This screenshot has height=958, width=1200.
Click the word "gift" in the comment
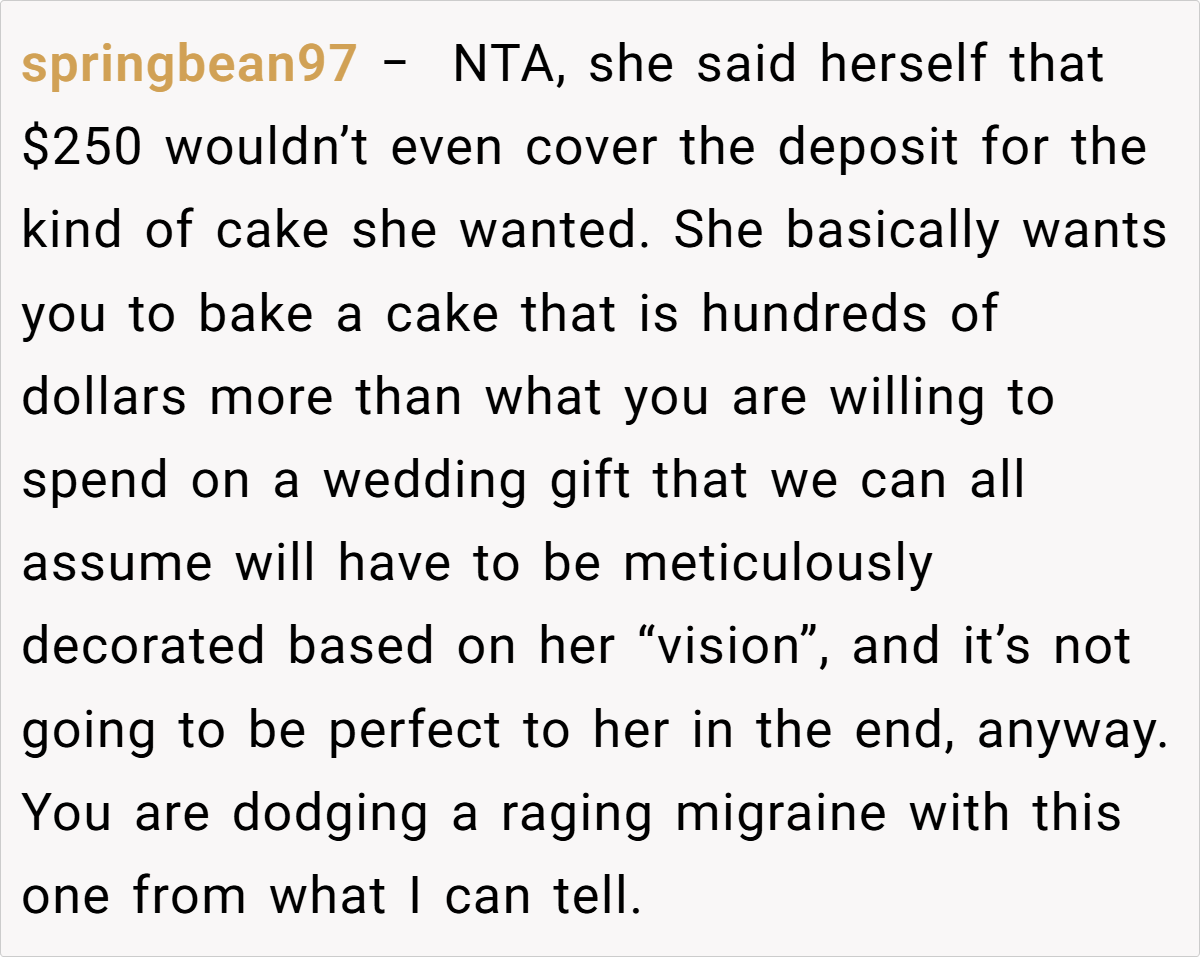591,481
